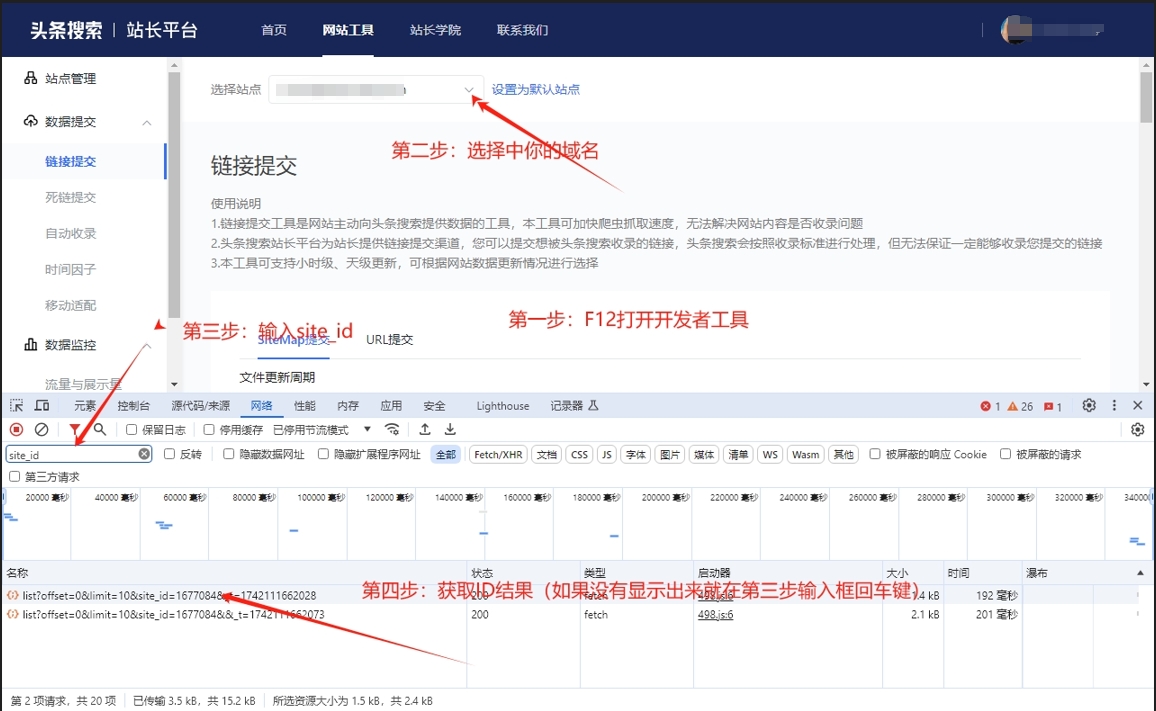Viewport: 1156px width, 711px height.
Task: Open the user avatar in header
Action: click(x=1016, y=30)
